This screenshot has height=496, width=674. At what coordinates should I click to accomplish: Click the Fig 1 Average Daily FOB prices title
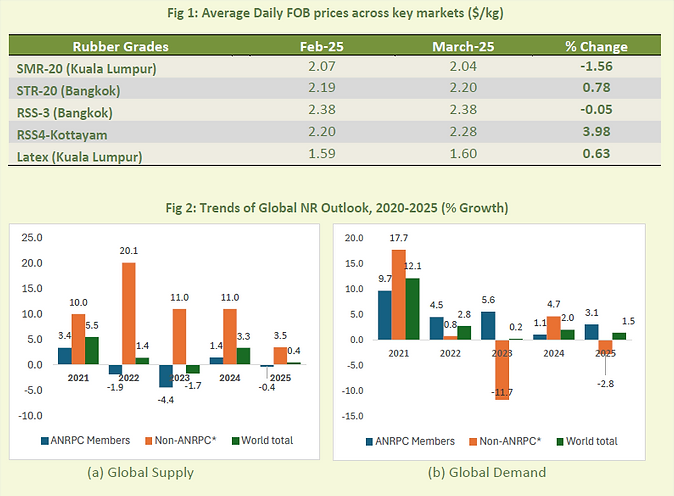(335, 13)
